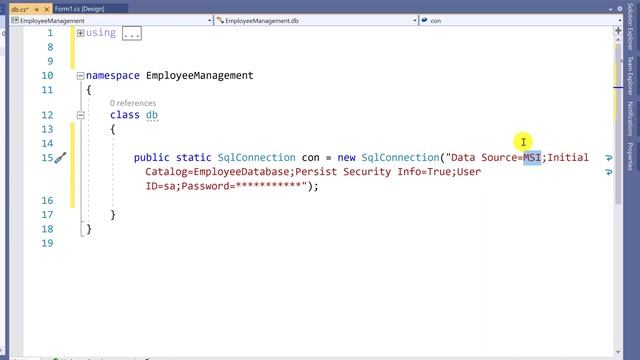This screenshot has height=360, width=640.
Task: Click the 'new' keyword on line 15
Action: pos(346,158)
